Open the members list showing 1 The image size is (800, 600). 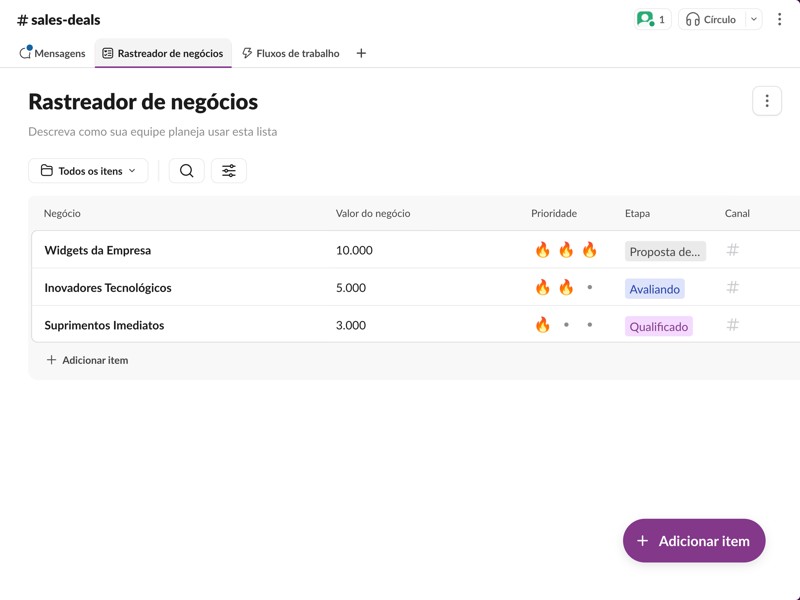click(652, 19)
